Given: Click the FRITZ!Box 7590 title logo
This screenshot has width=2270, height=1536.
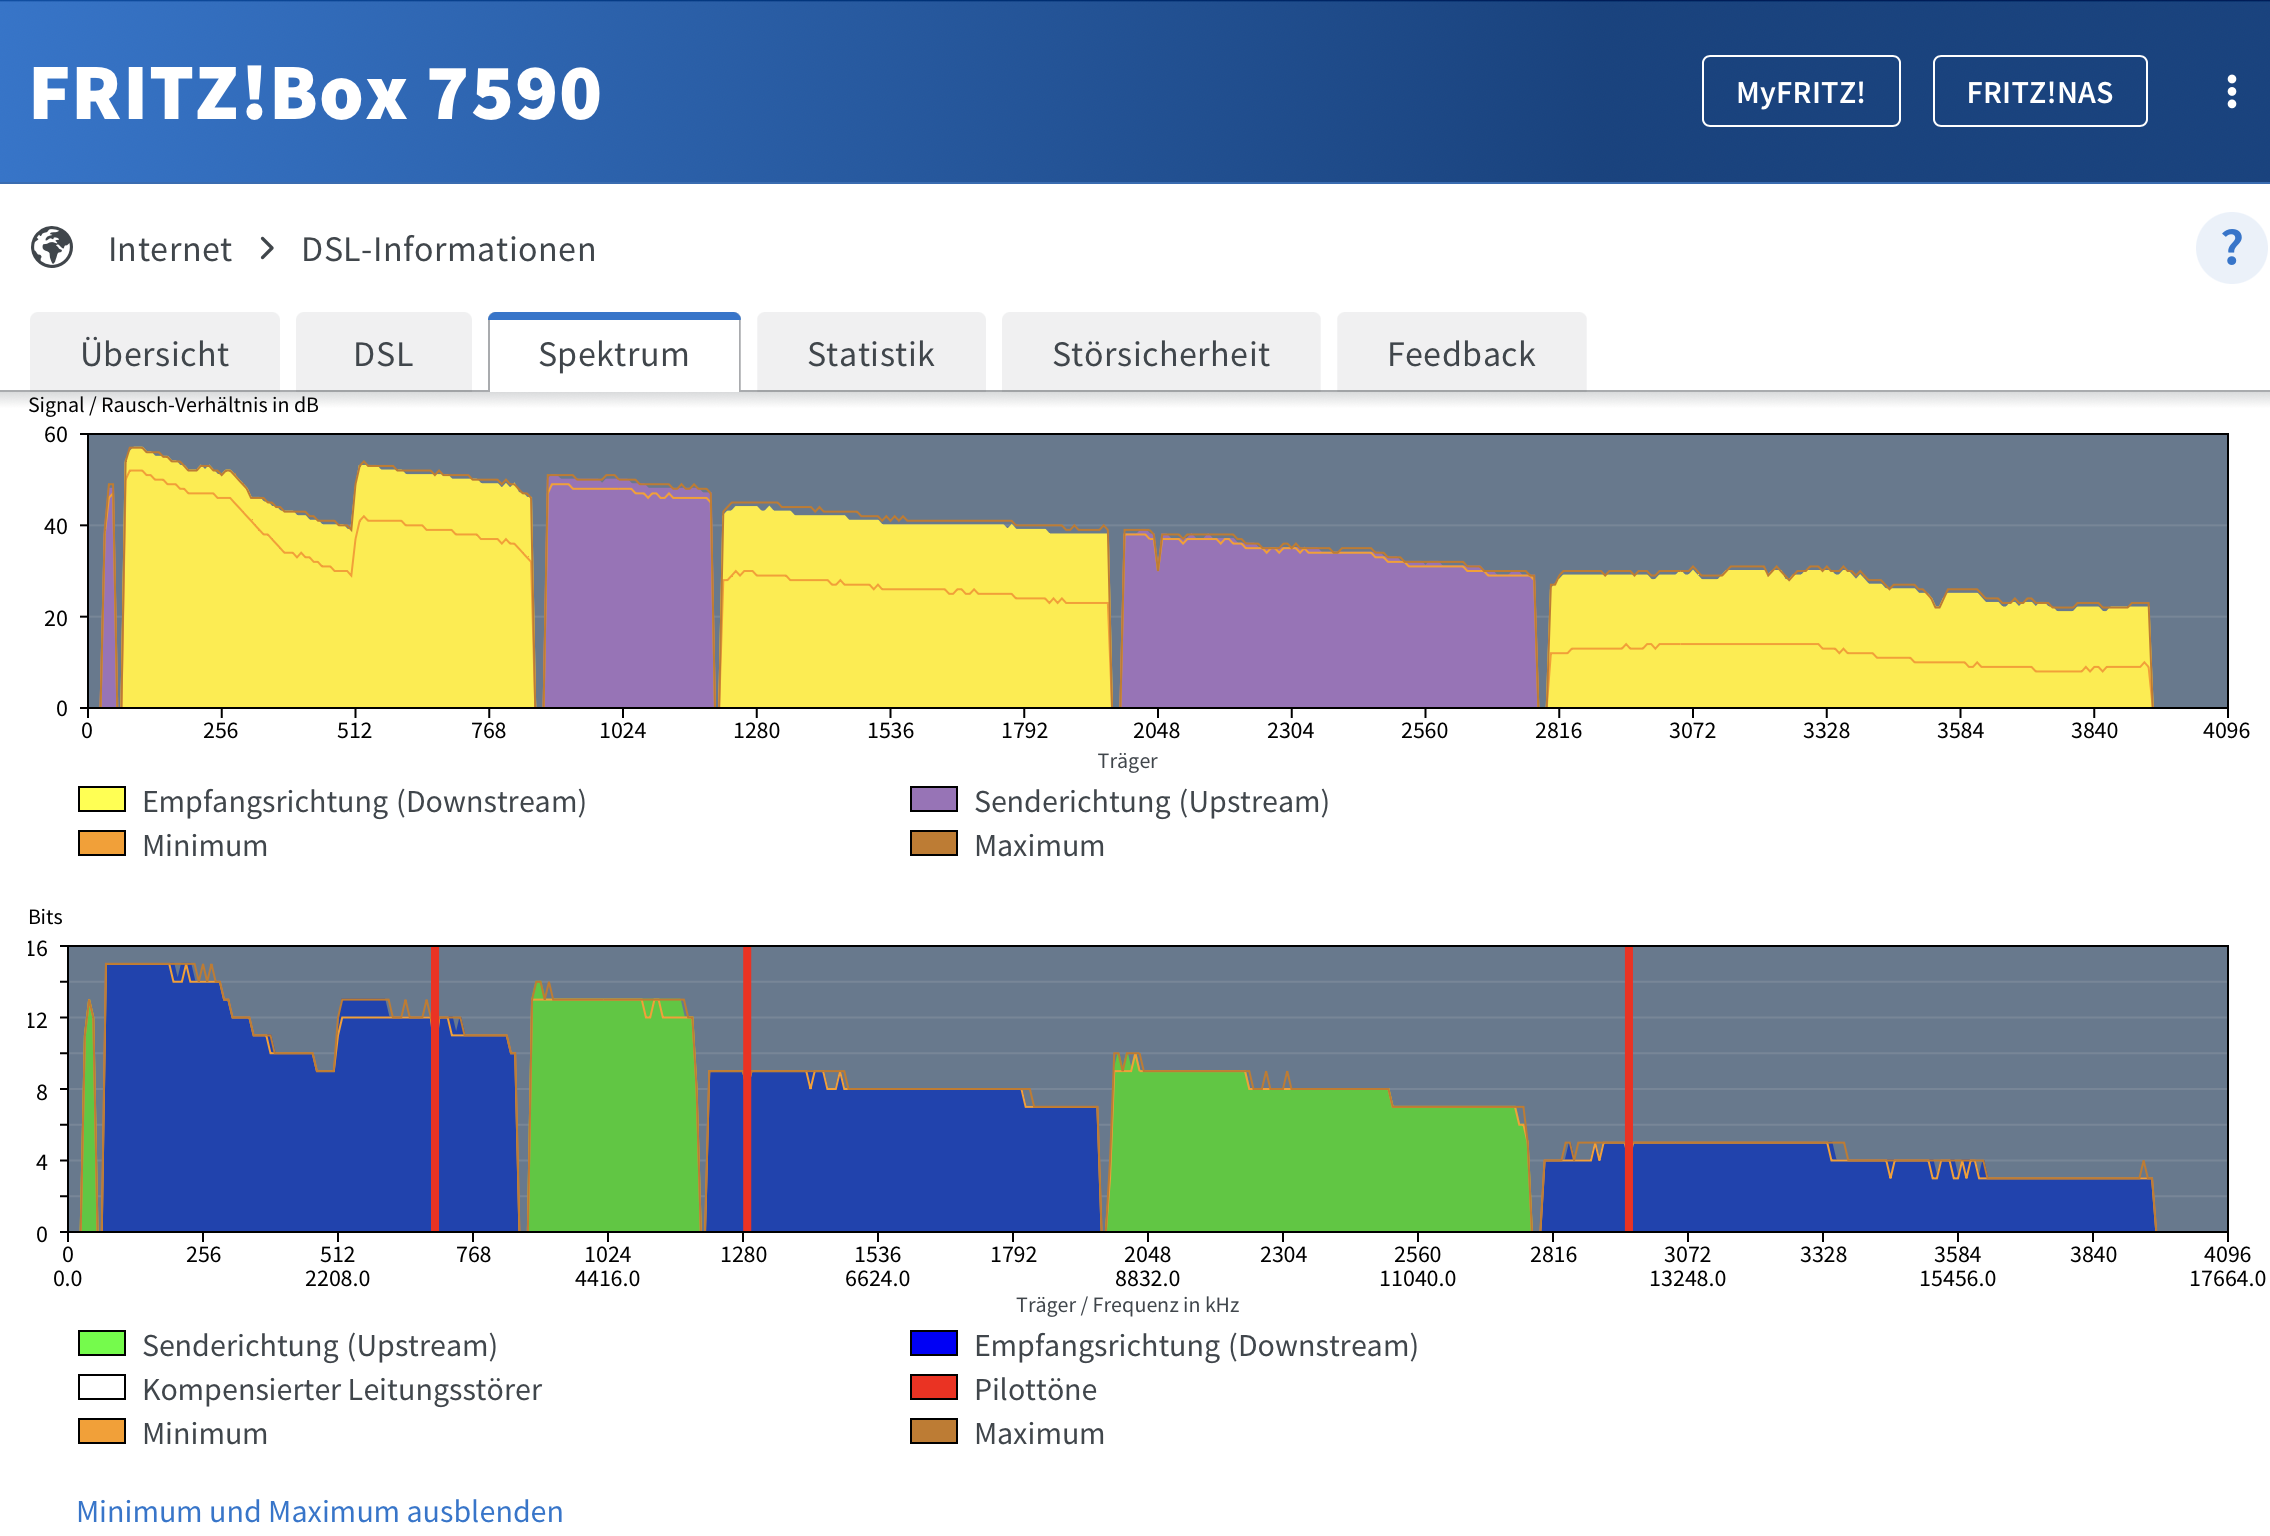Looking at the screenshot, I should [x=316, y=93].
